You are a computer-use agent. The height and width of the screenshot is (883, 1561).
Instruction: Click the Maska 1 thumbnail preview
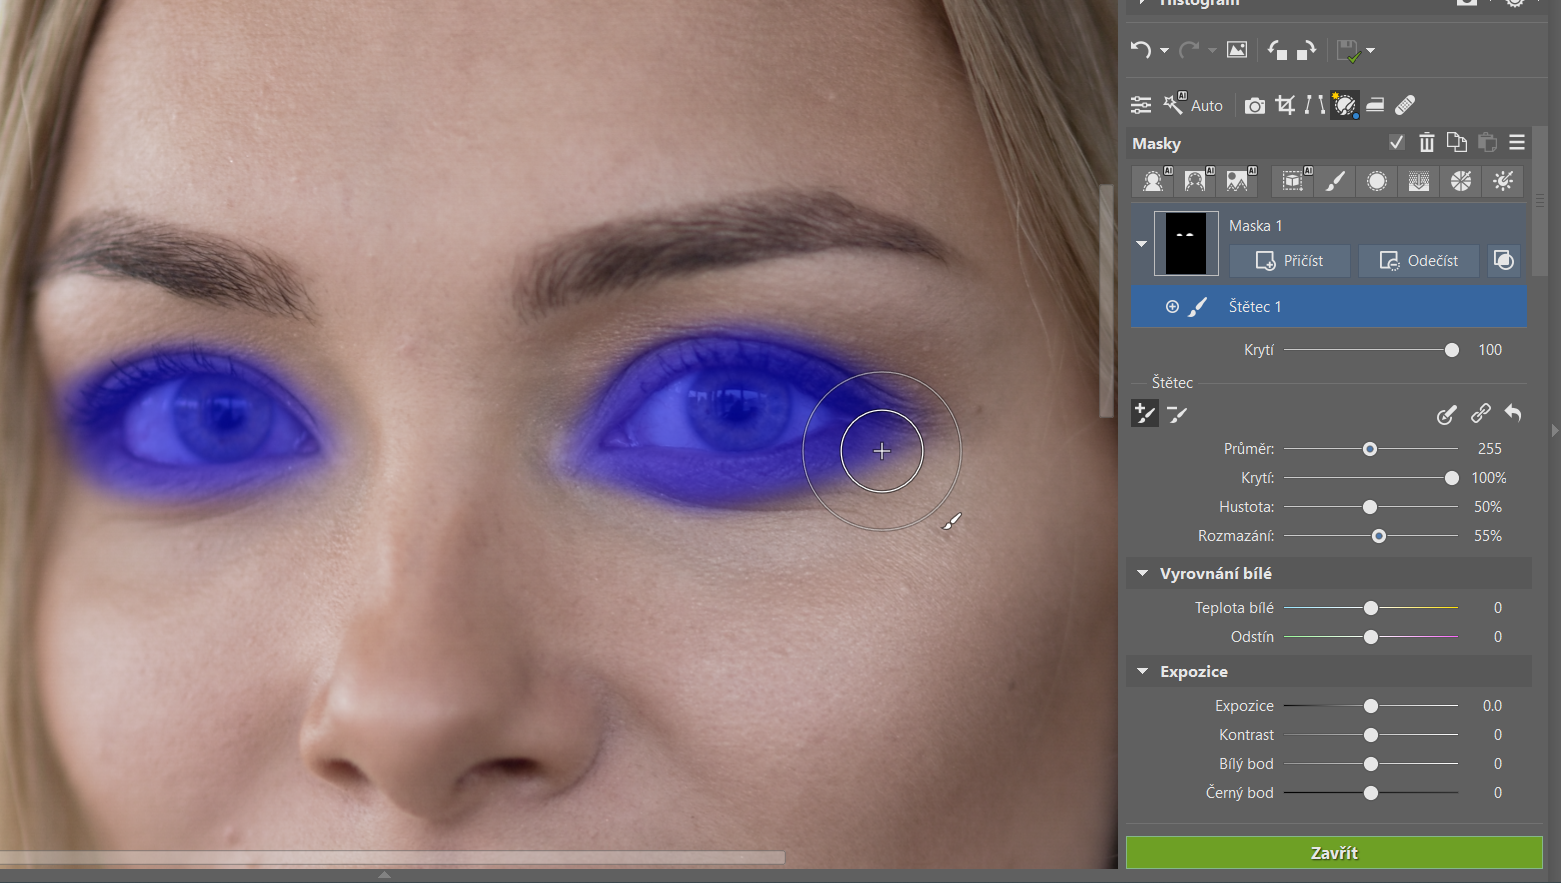point(1186,243)
